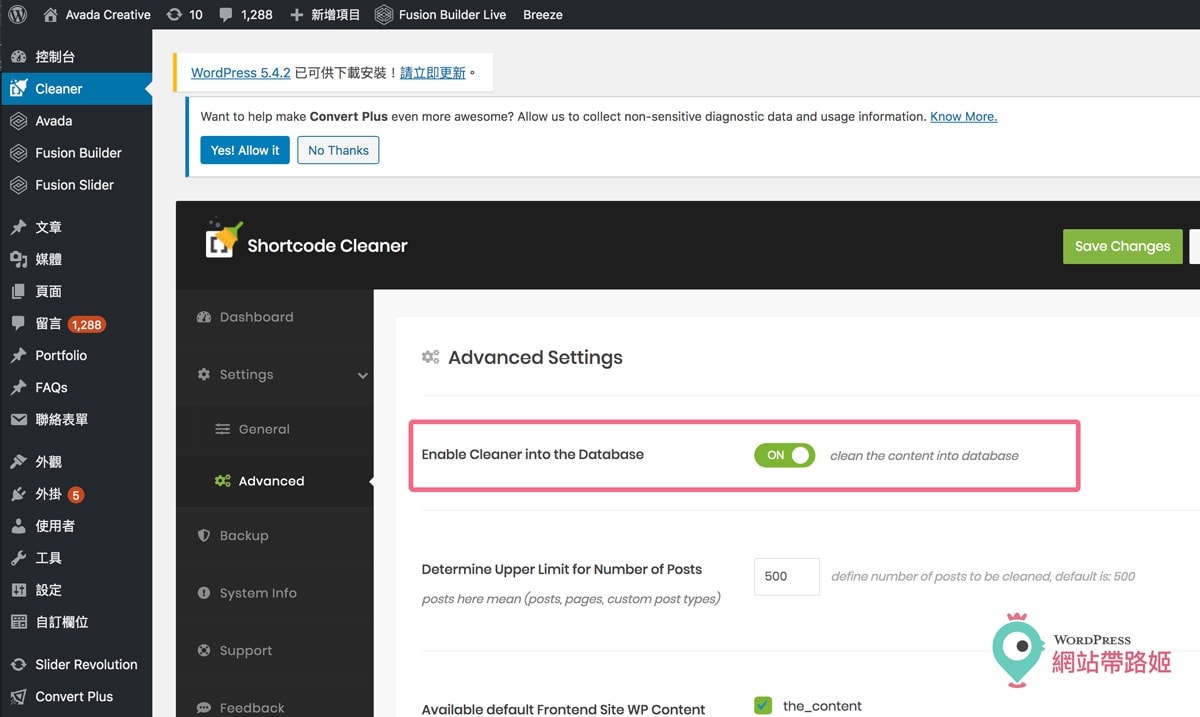Click the 新增項目 admin bar label
The height and width of the screenshot is (717, 1200).
tap(335, 15)
